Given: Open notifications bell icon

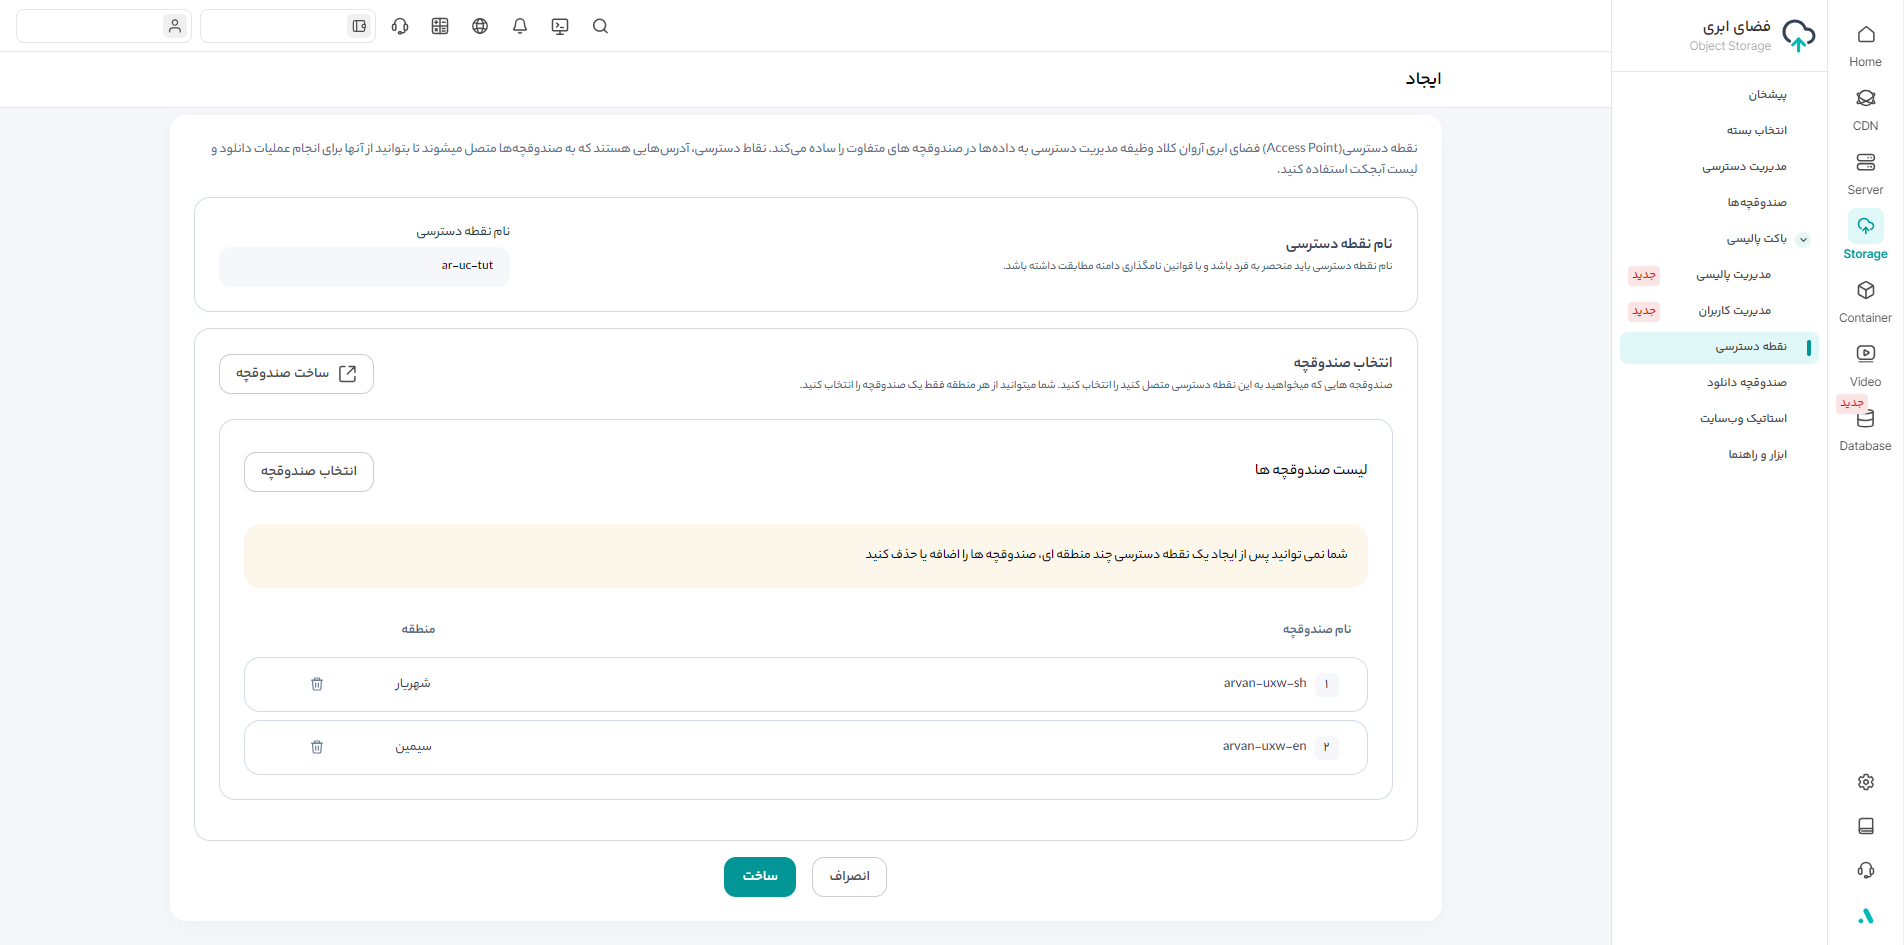Looking at the screenshot, I should [520, 27].
